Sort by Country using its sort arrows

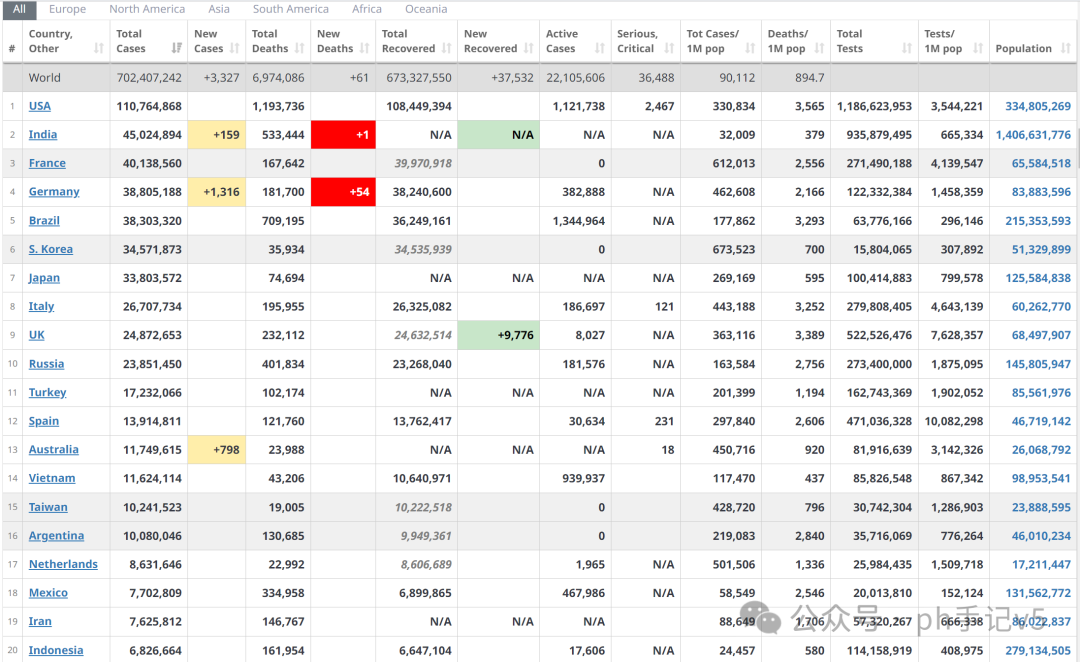click(x=98, y=48)
